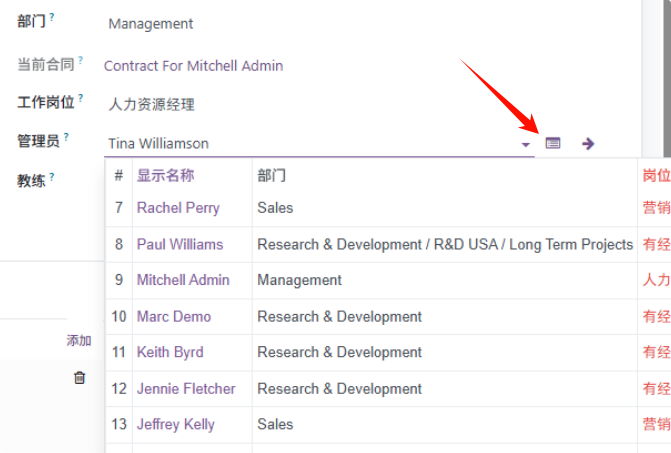
Task: Open the Contract For Mitchell Admin link
Action: point(193,66)
